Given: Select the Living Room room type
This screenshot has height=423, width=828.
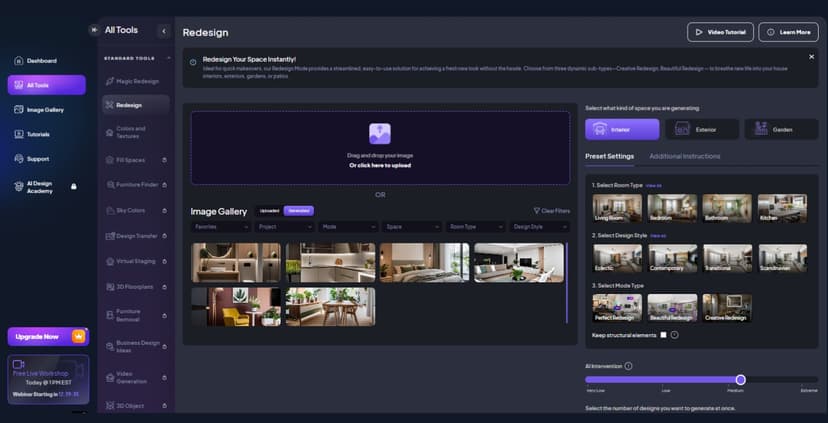Looking at the screenshot, I should coord(617,208).
